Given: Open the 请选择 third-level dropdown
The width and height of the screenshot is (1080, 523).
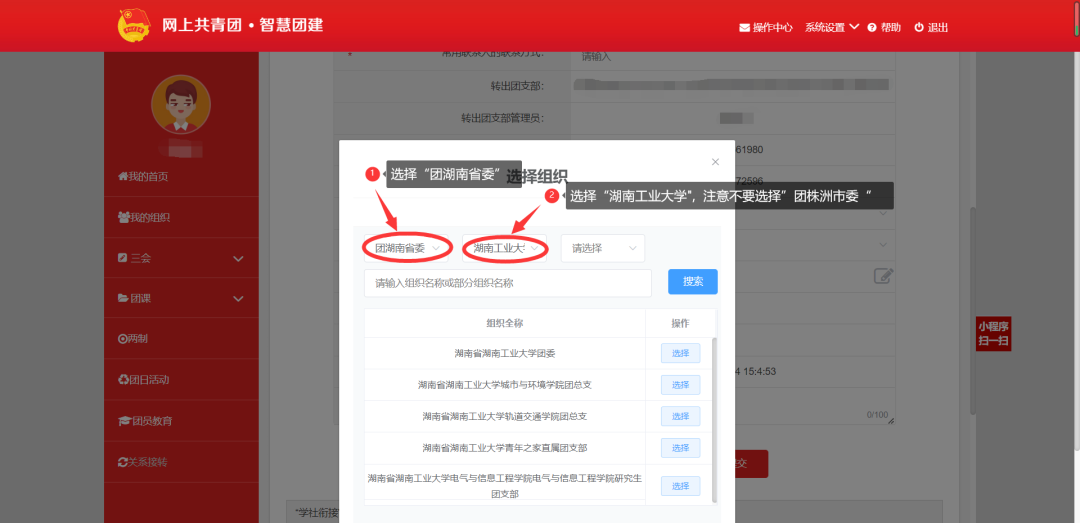Looking at the screenshot, I should [603, 248].
